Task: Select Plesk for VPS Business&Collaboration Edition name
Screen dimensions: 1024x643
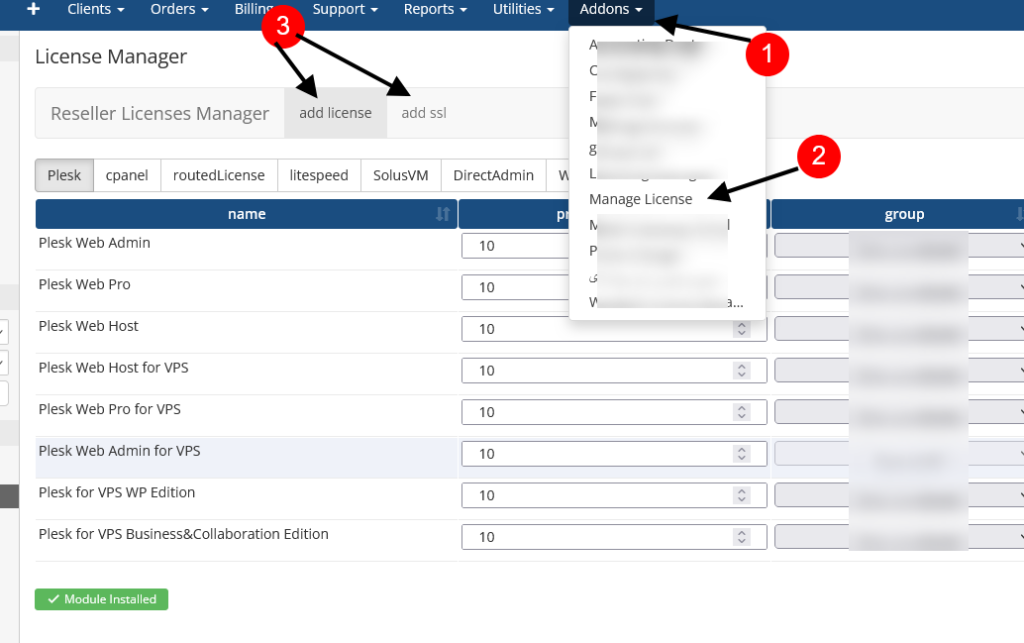Action: click(183, 534)
